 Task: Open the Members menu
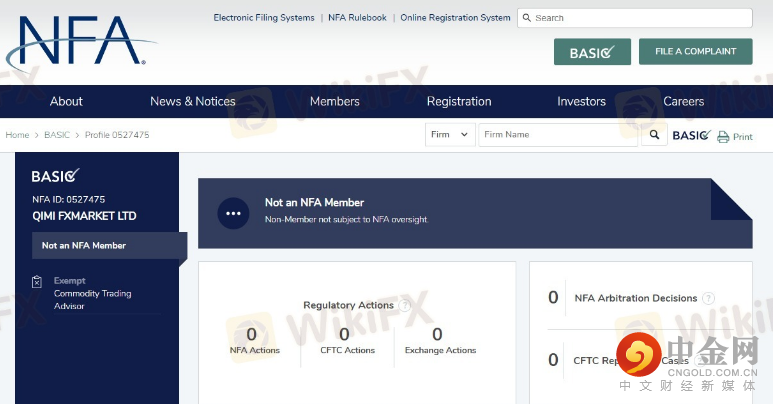point(335,101)
